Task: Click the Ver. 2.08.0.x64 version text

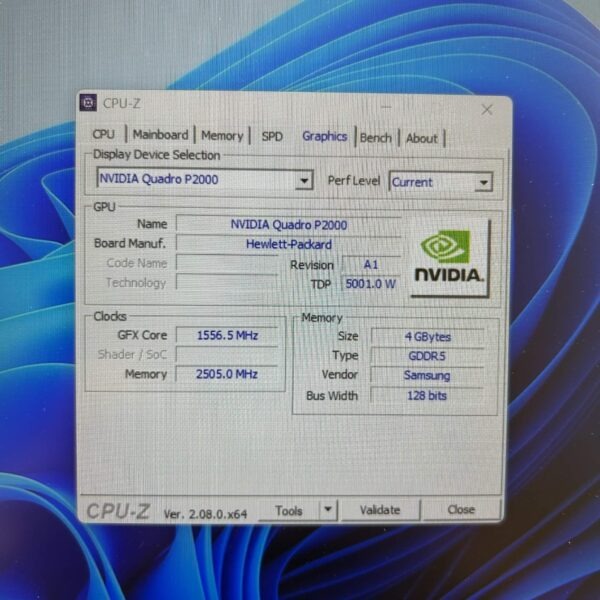Action: (205, 514)
